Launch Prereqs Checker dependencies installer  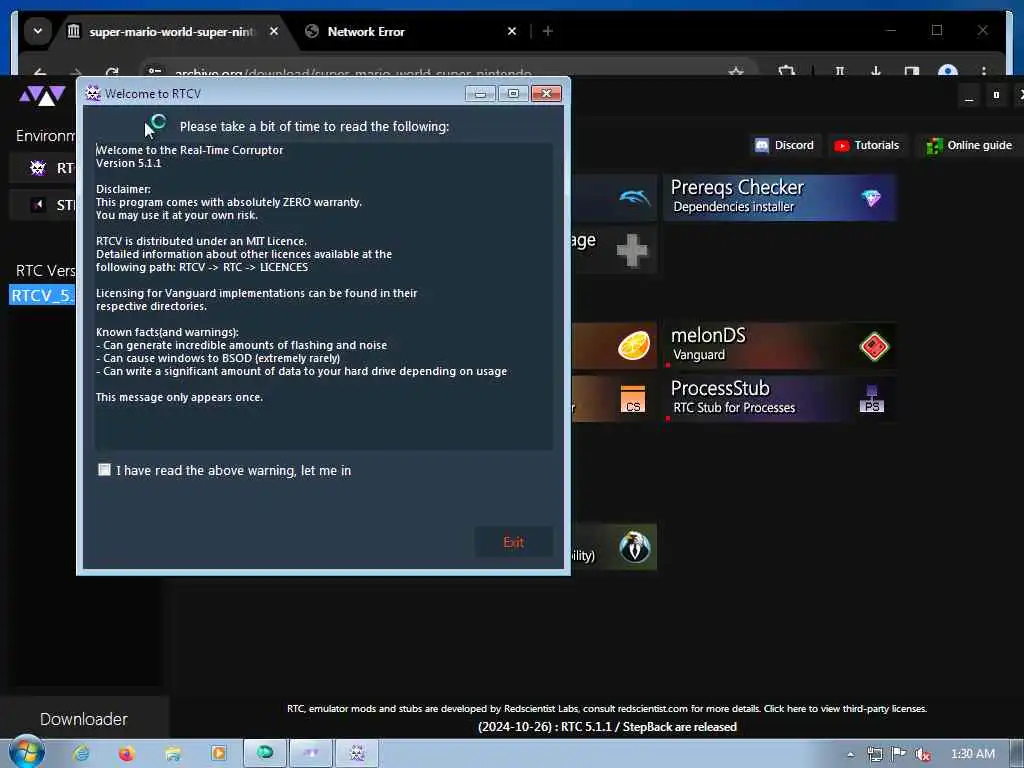point(779,197)
